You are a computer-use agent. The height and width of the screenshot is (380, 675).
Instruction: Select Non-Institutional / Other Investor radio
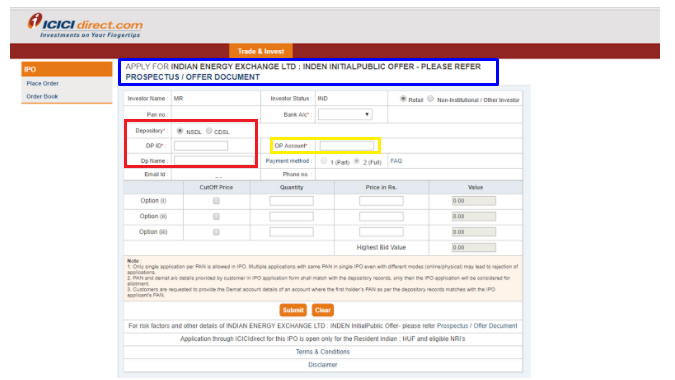coord(430,99)
